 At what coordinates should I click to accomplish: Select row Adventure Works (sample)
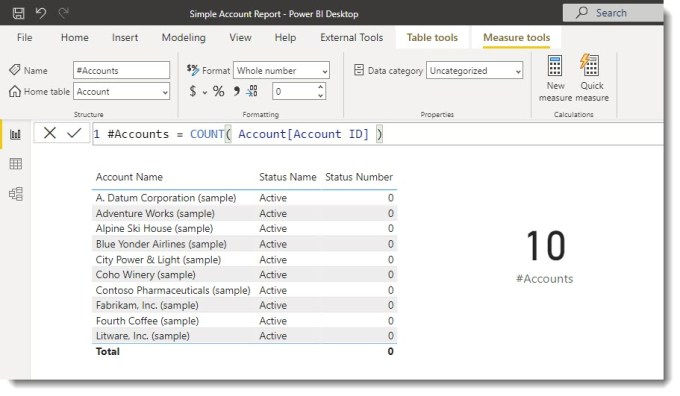pos(244,213)
